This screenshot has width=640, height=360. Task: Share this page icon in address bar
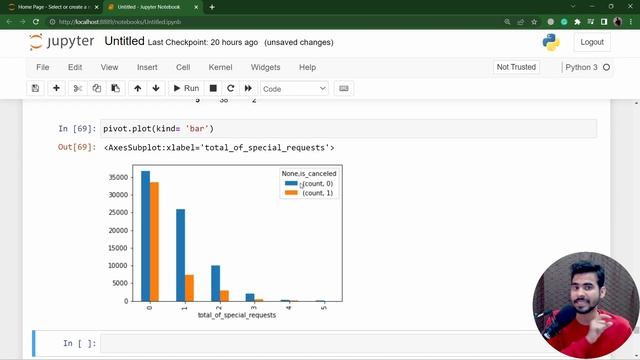[x=520, y=22]
